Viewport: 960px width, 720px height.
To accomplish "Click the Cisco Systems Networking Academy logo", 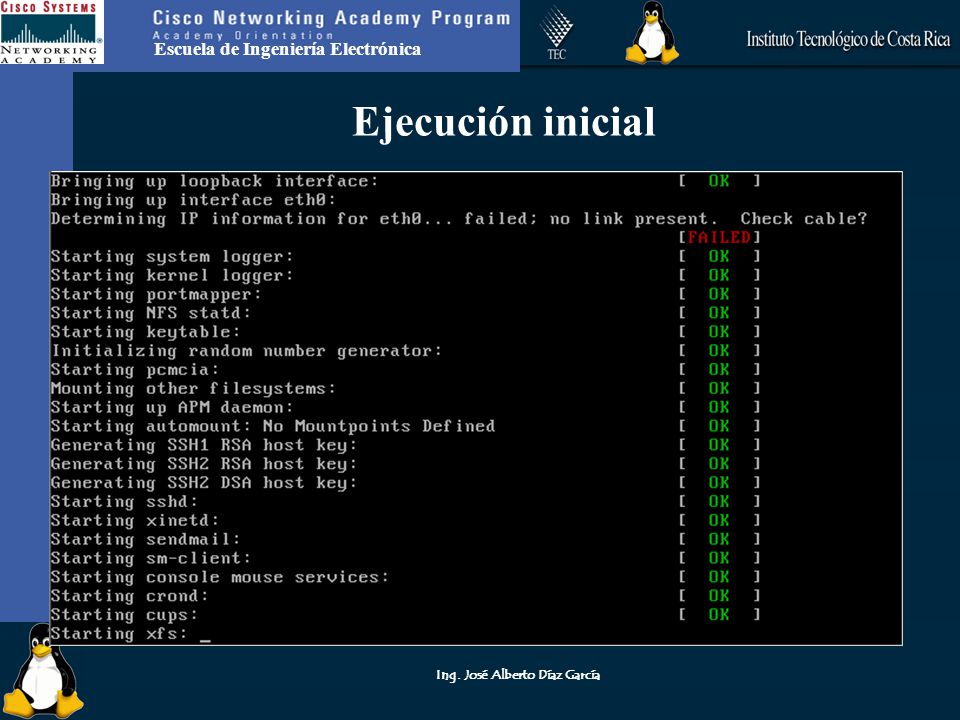I will tap(52, 32).
